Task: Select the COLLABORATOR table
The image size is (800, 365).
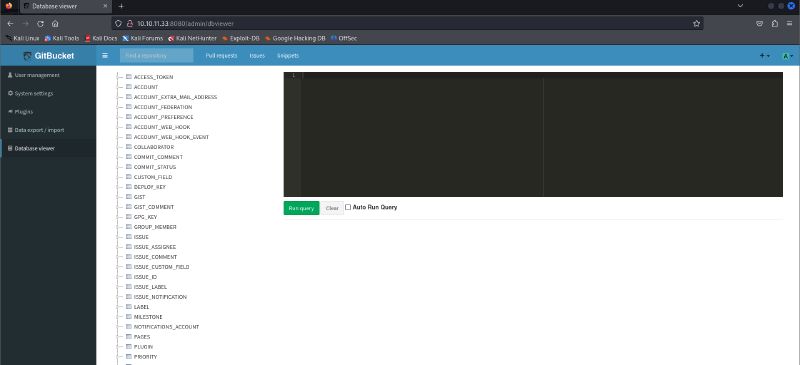Action: pos(154,147)
